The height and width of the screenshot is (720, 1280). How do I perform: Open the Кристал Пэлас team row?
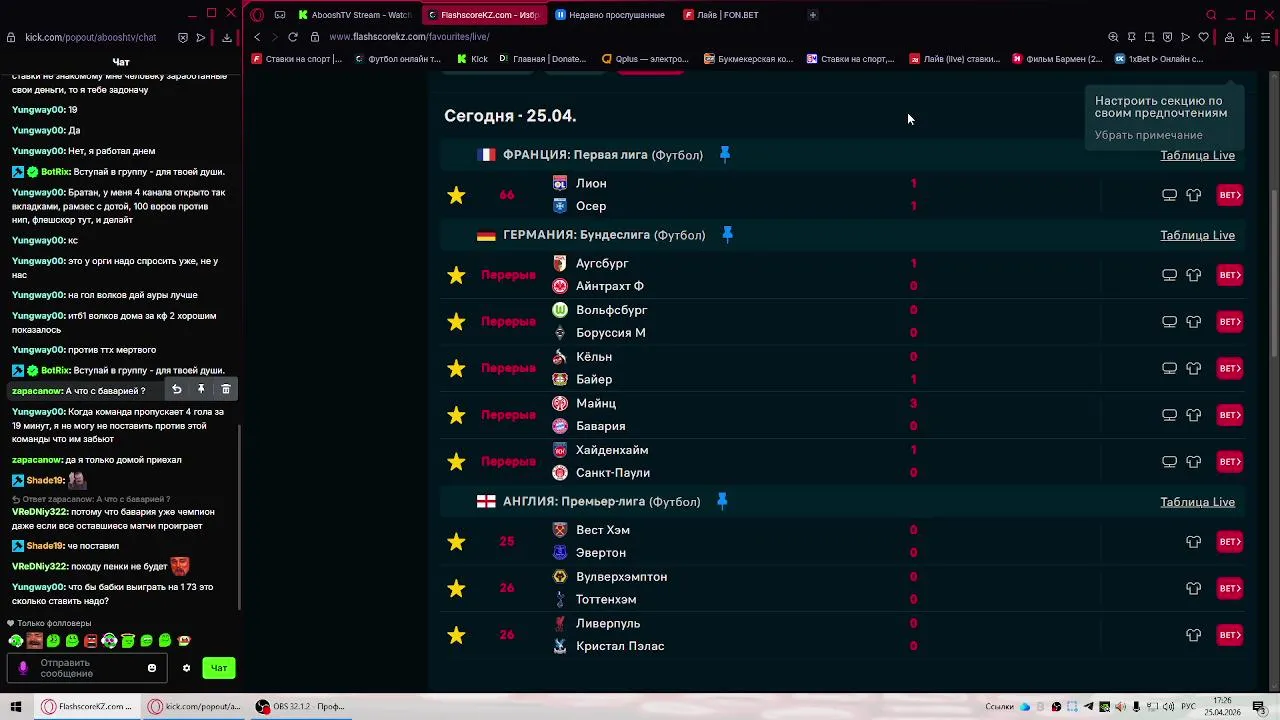click(x=620, y=646)
